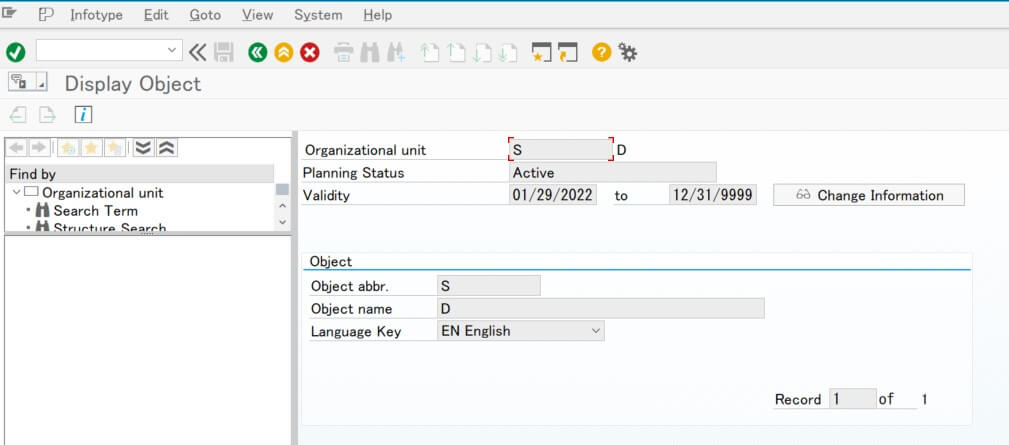The height and width of the screenshot is (445, 1009).
Task: Click the Find by header
Action: (x=140, y=174)
